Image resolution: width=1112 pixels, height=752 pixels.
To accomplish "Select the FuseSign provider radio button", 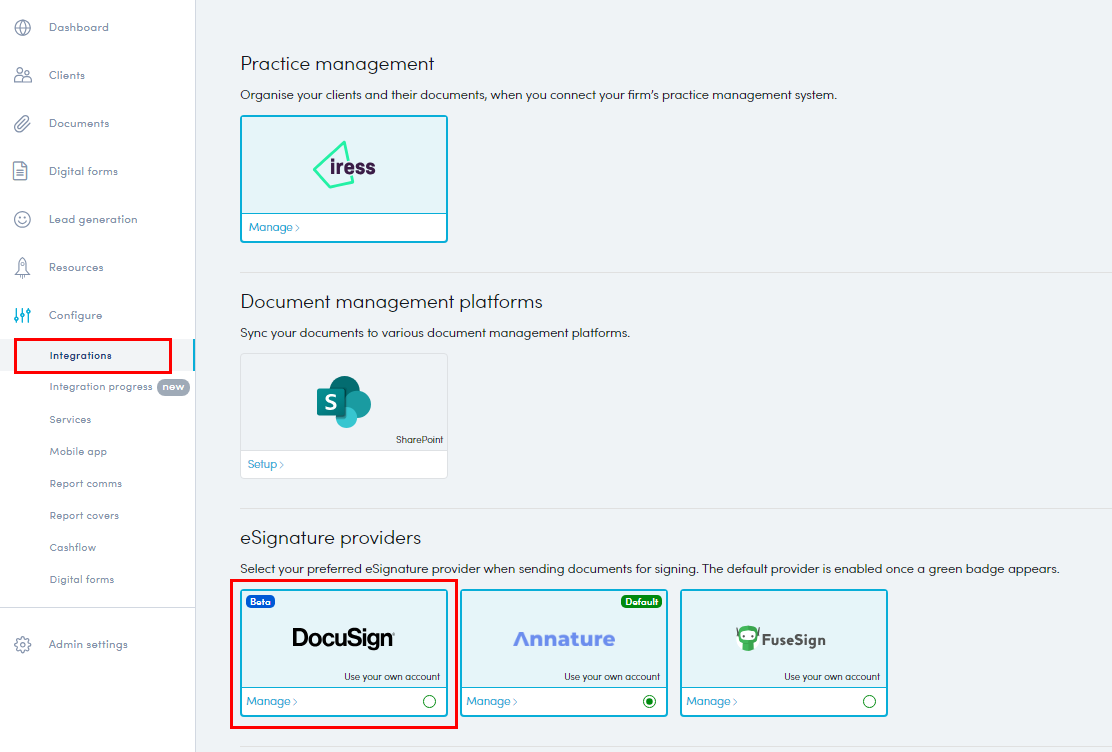I will (869, 702).
